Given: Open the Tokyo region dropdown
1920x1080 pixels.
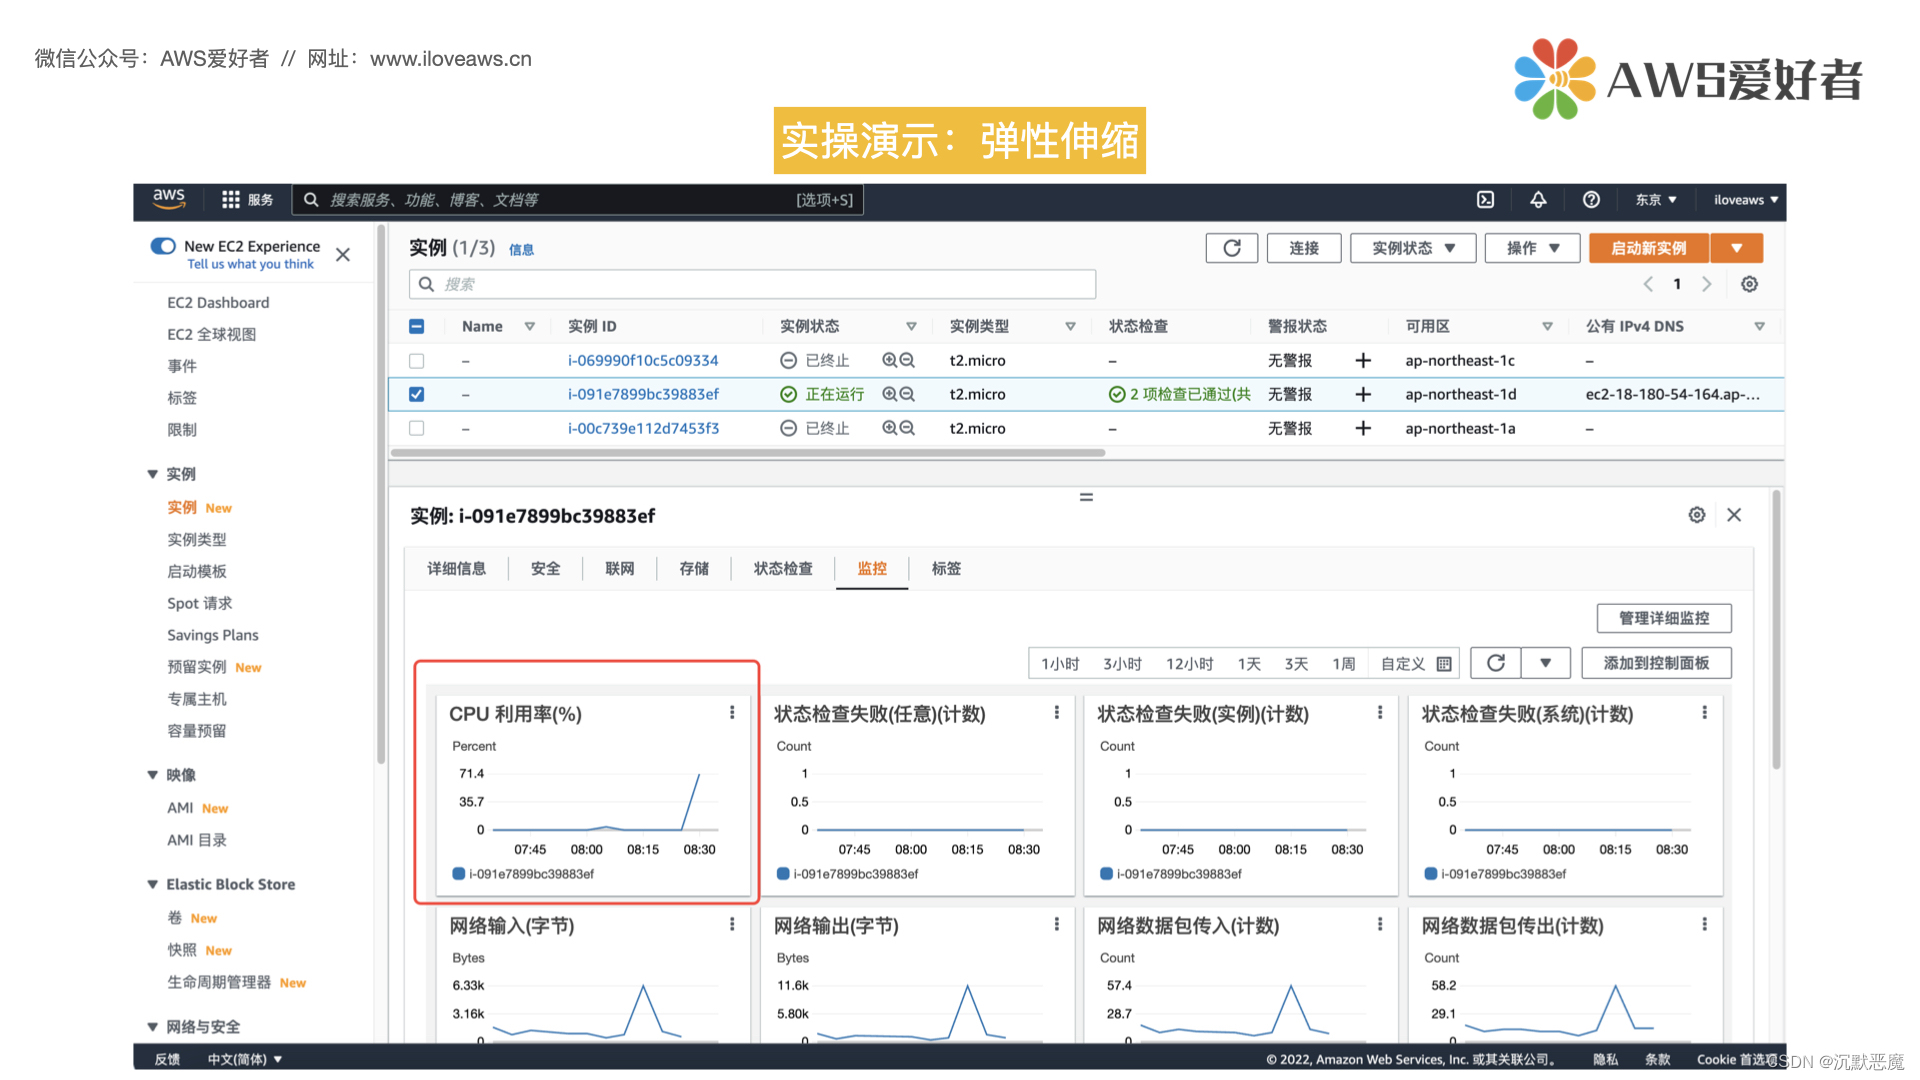Looking at the screenshot, I should point(1656,200).
